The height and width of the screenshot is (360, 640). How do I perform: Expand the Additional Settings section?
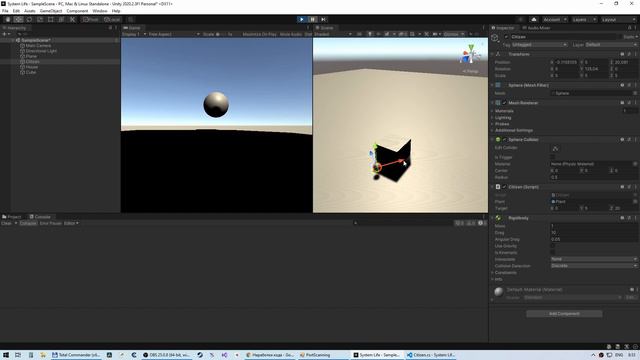coord(493,131)
